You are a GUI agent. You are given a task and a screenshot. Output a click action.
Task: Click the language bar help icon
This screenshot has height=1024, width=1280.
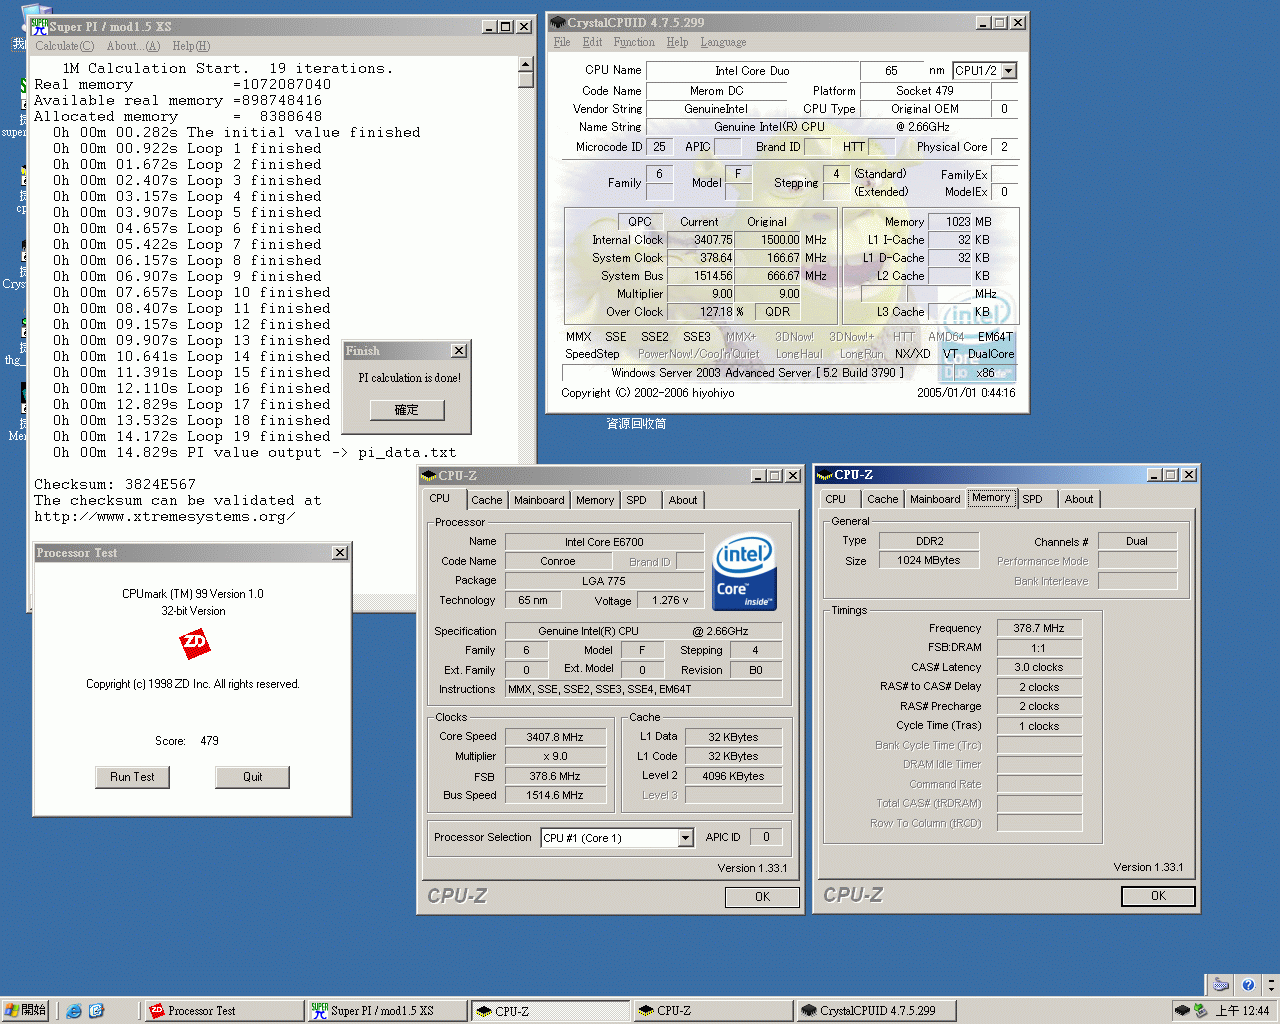[1247, 984]
